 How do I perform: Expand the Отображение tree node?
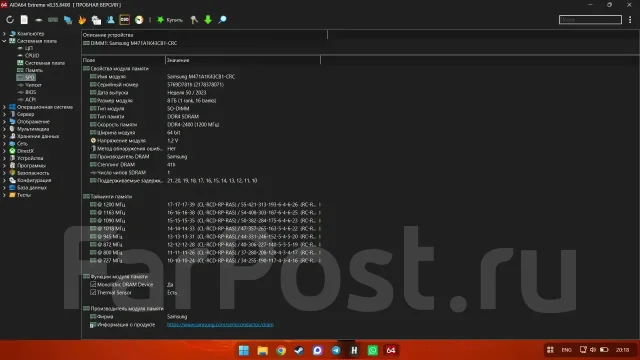pos(4,122)
